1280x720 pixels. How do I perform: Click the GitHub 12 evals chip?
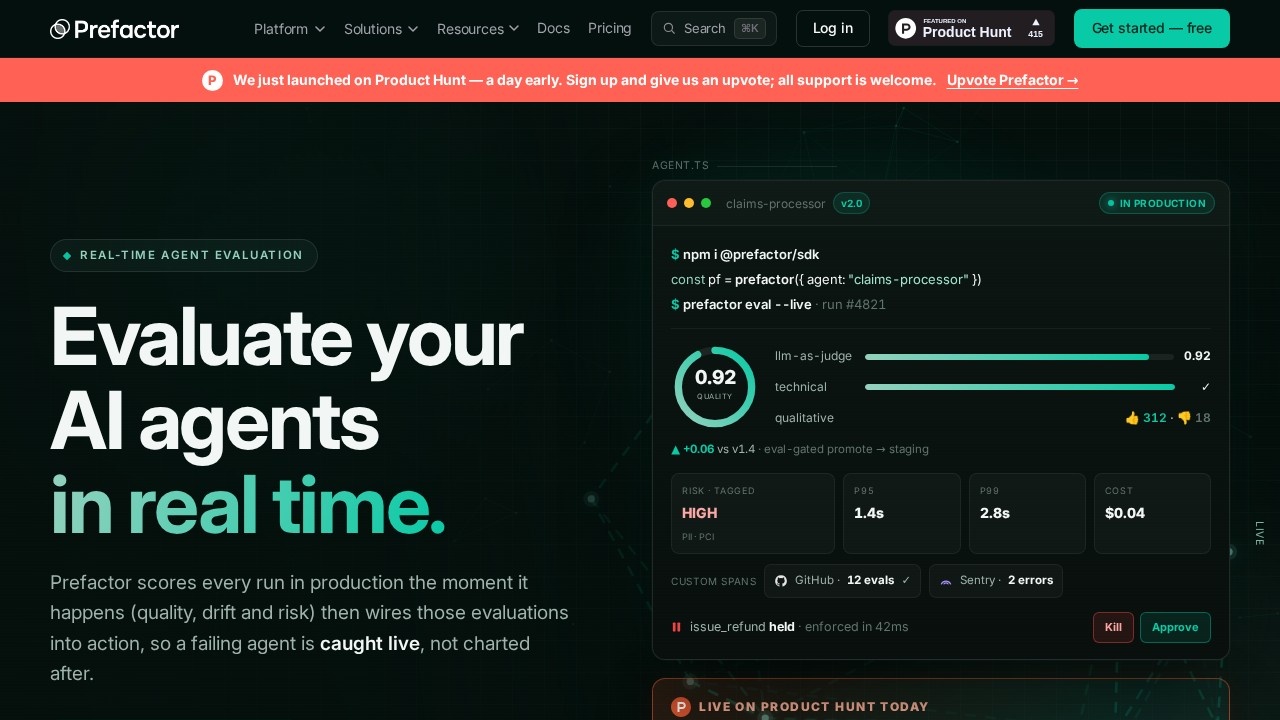click(842, 580)
